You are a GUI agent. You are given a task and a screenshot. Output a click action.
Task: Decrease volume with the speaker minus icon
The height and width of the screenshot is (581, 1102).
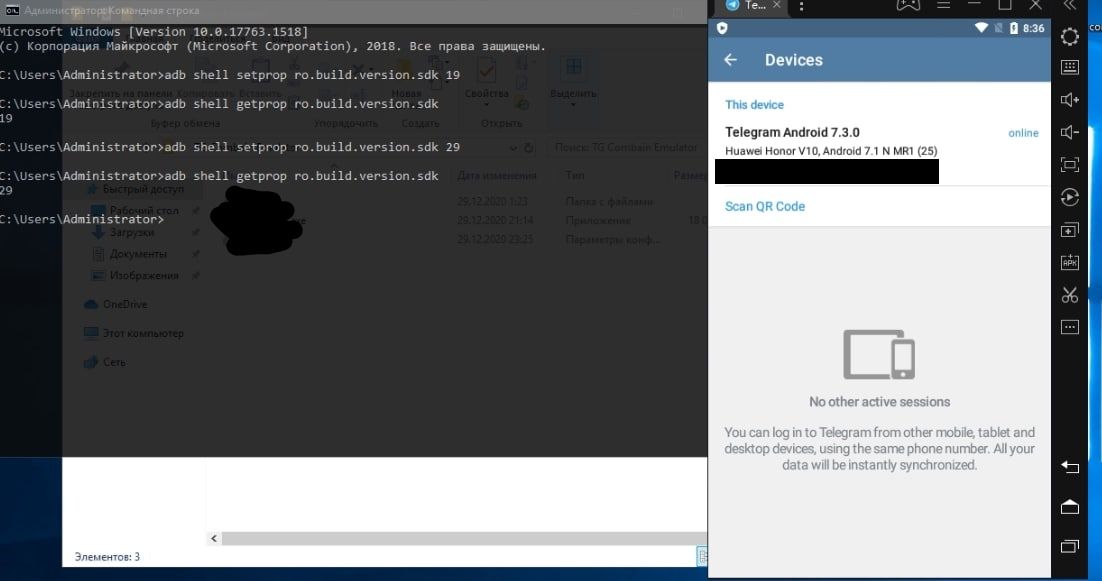pos(1070,132)
